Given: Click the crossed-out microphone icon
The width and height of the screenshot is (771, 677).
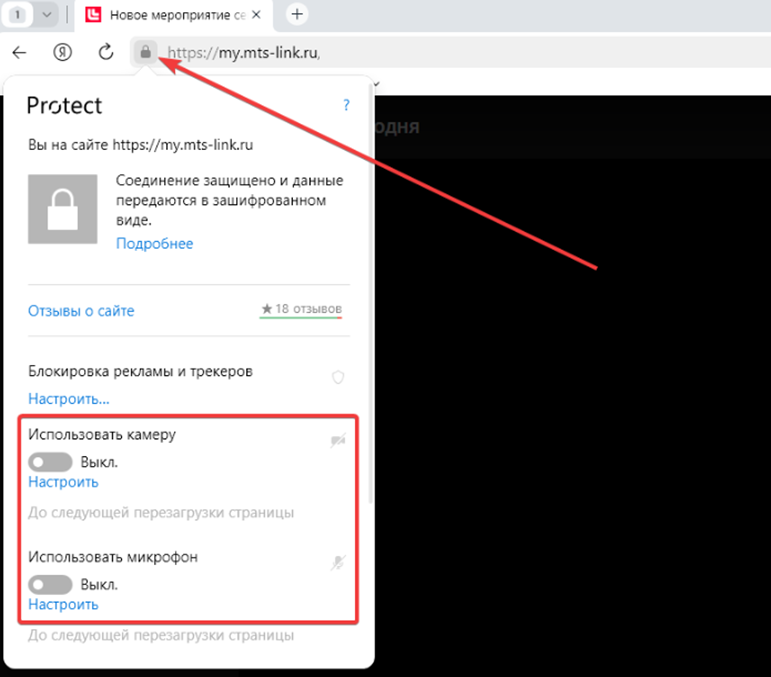Looking at the screenshot, I should [x=338, y=563].
